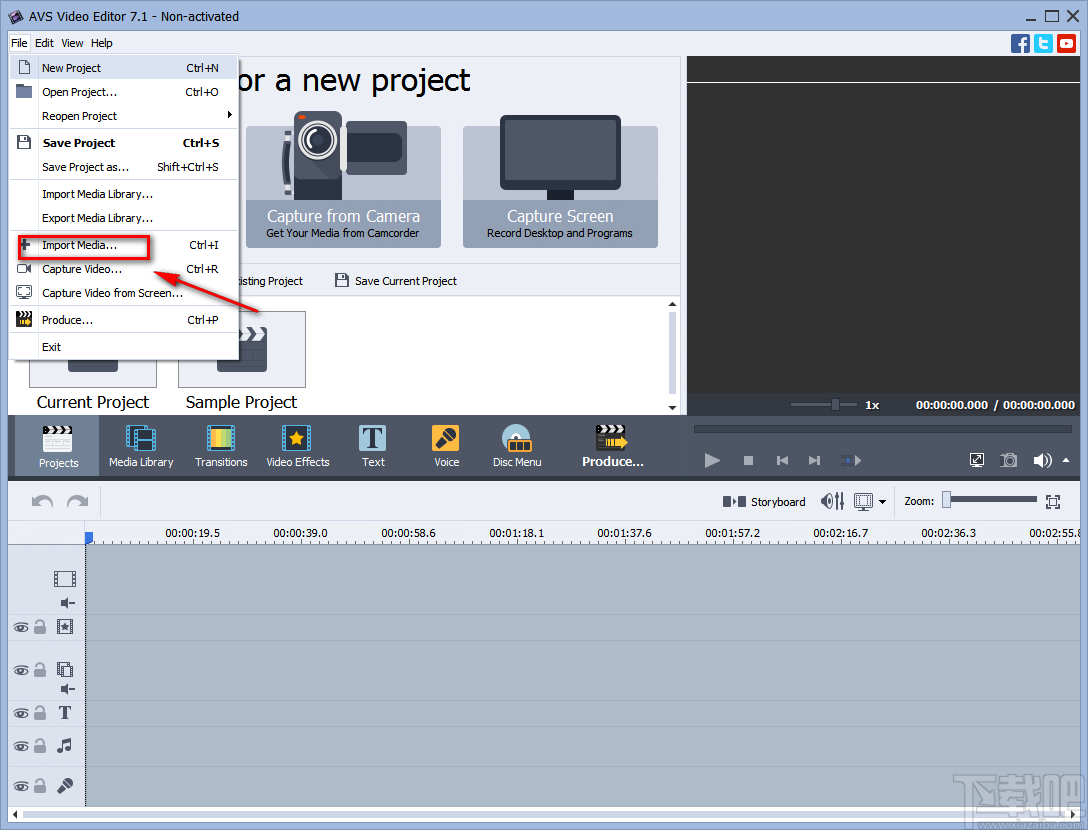Choose Exit from File menu

[x=124, y=347]
